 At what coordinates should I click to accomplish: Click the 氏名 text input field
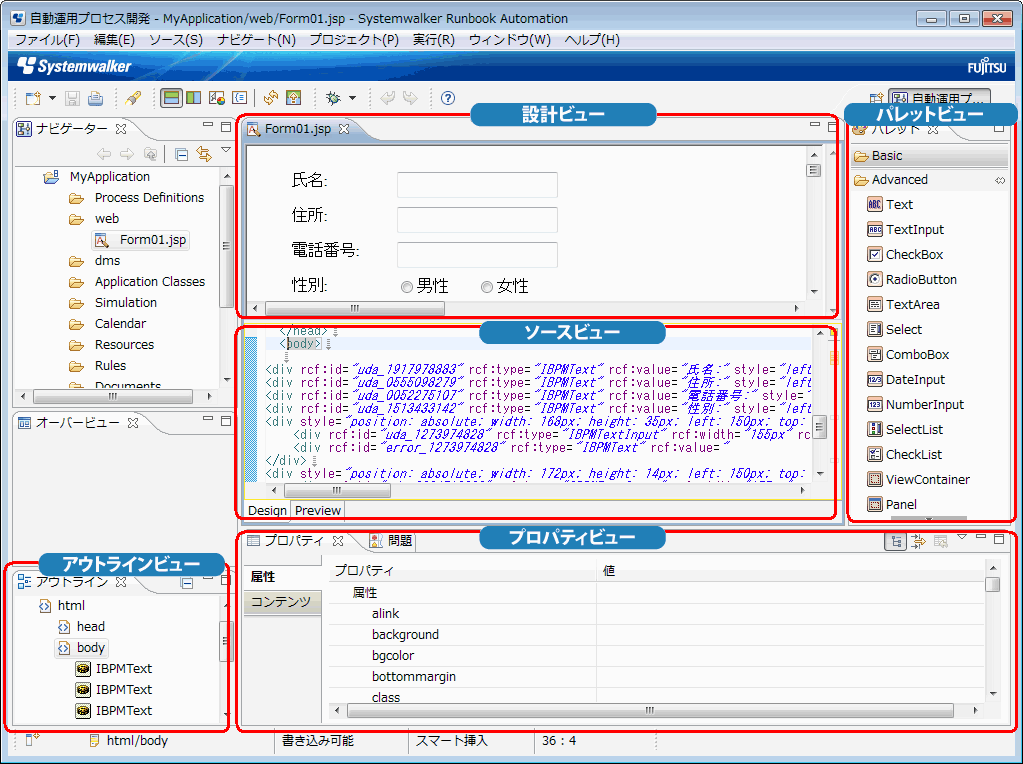coord(477,185)
